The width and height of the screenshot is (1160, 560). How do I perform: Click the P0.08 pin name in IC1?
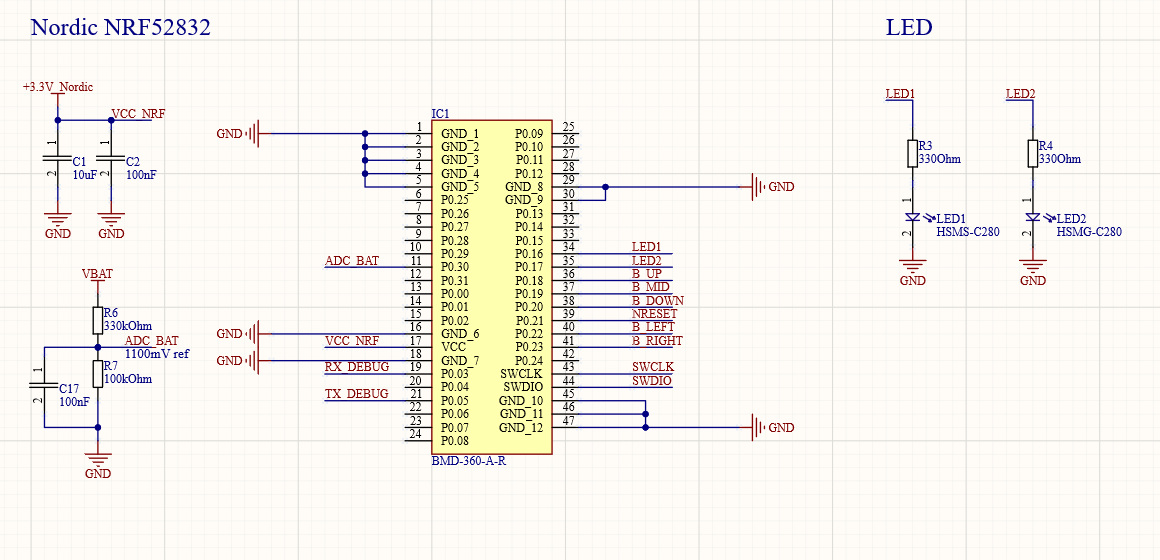455,441
